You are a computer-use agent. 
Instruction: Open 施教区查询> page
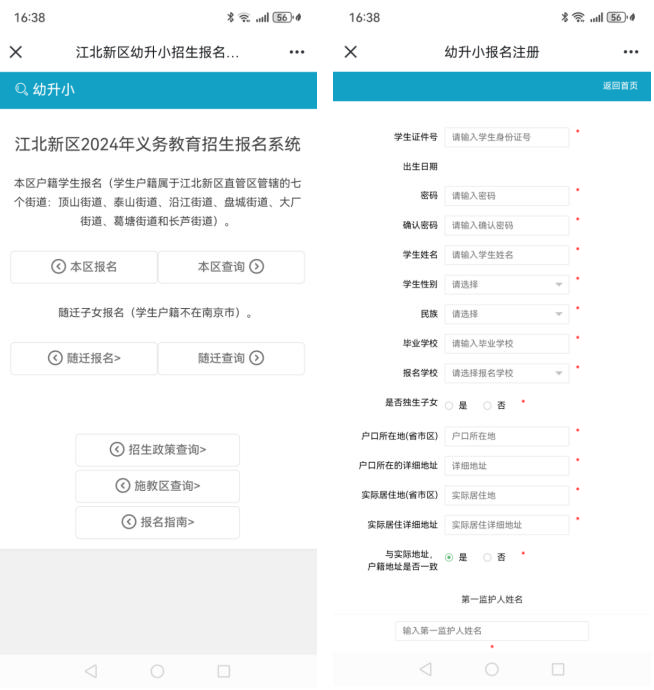[x=158, y=486]
